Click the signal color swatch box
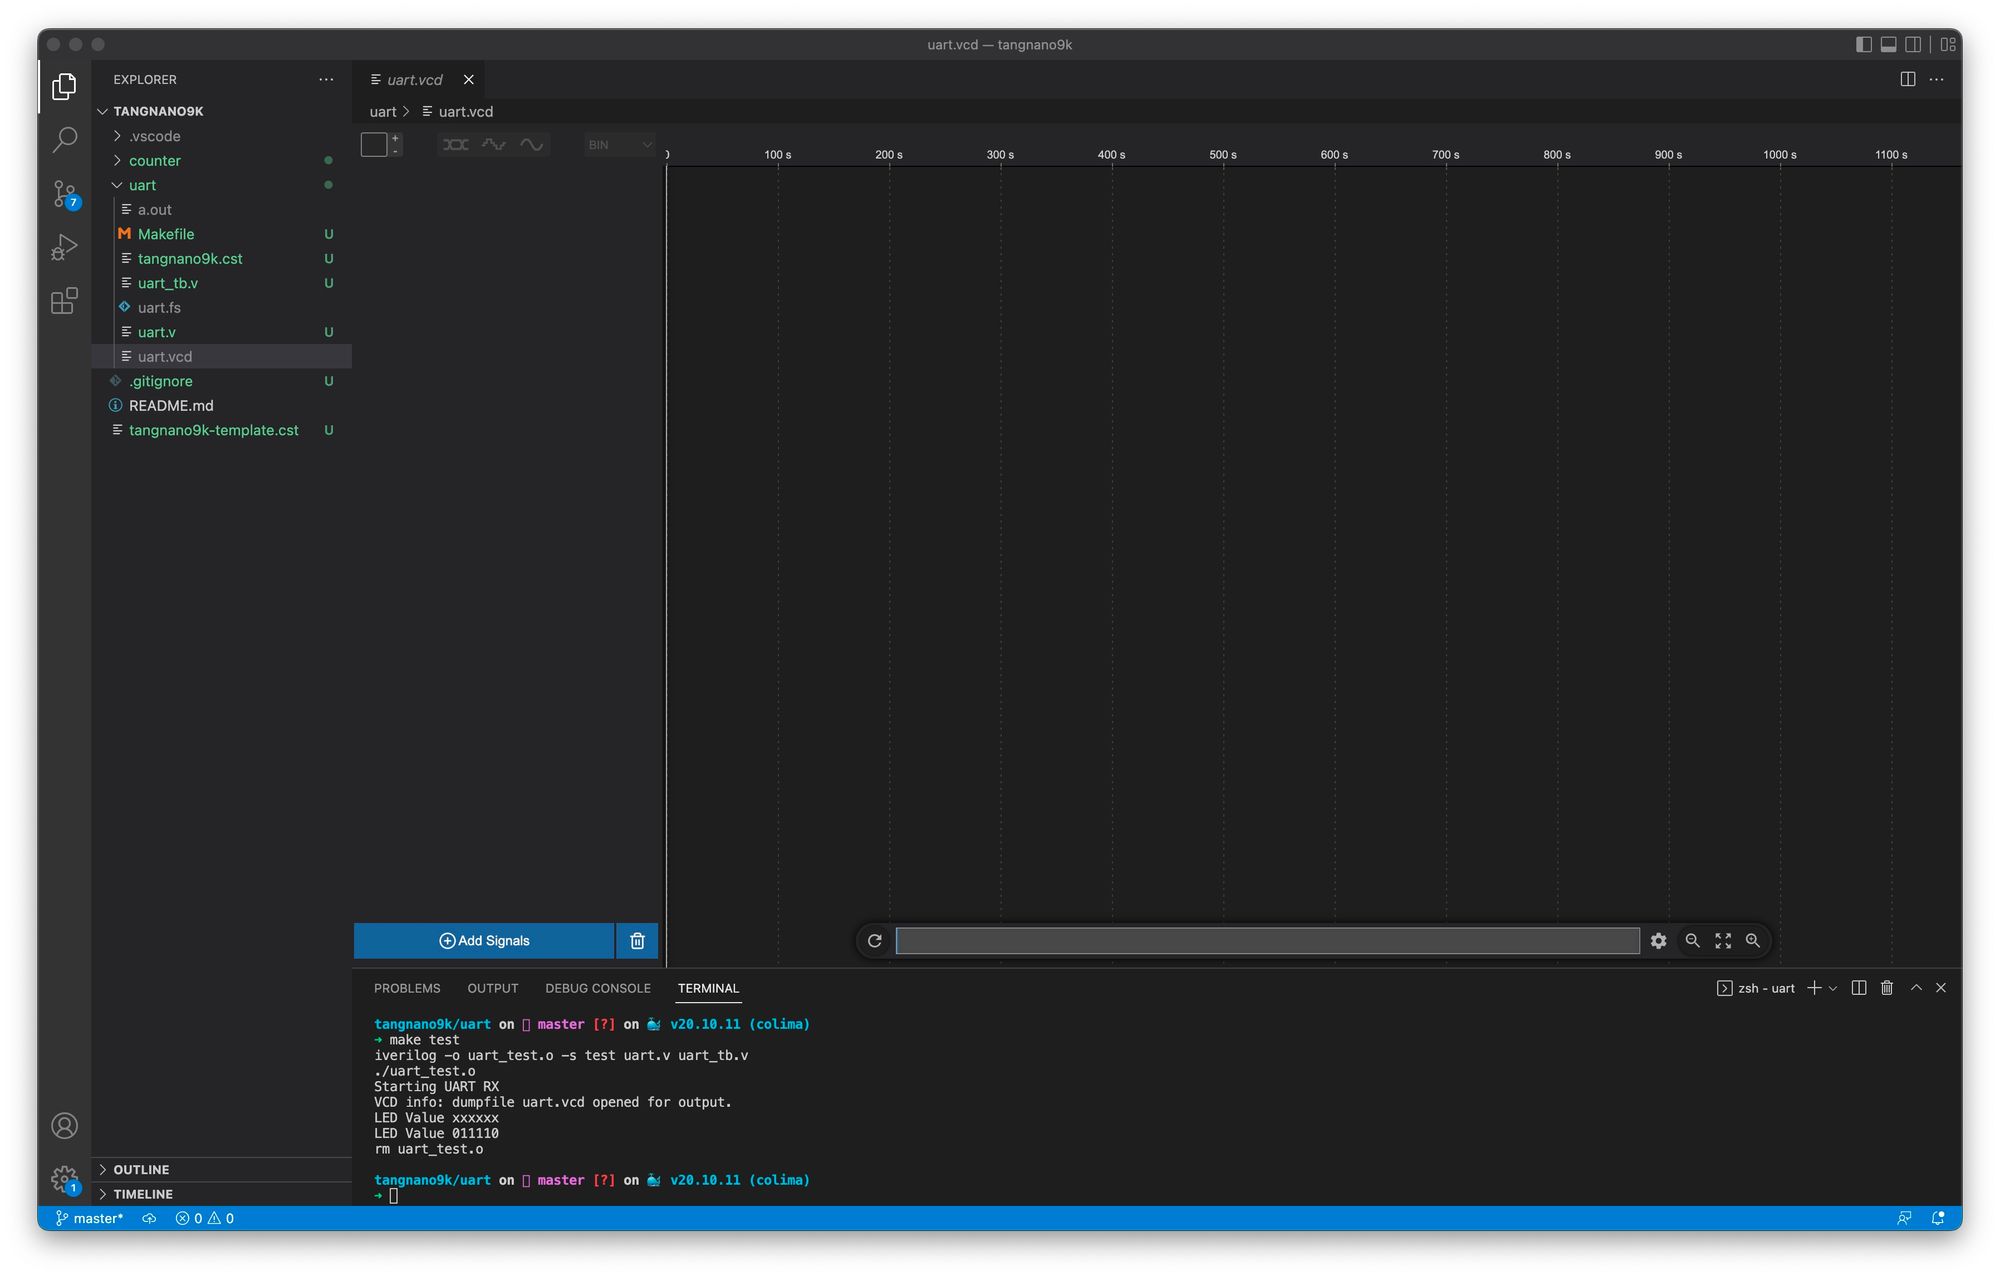The image size is (2000, 1277). pyautogui.click(x=374, y=145)
